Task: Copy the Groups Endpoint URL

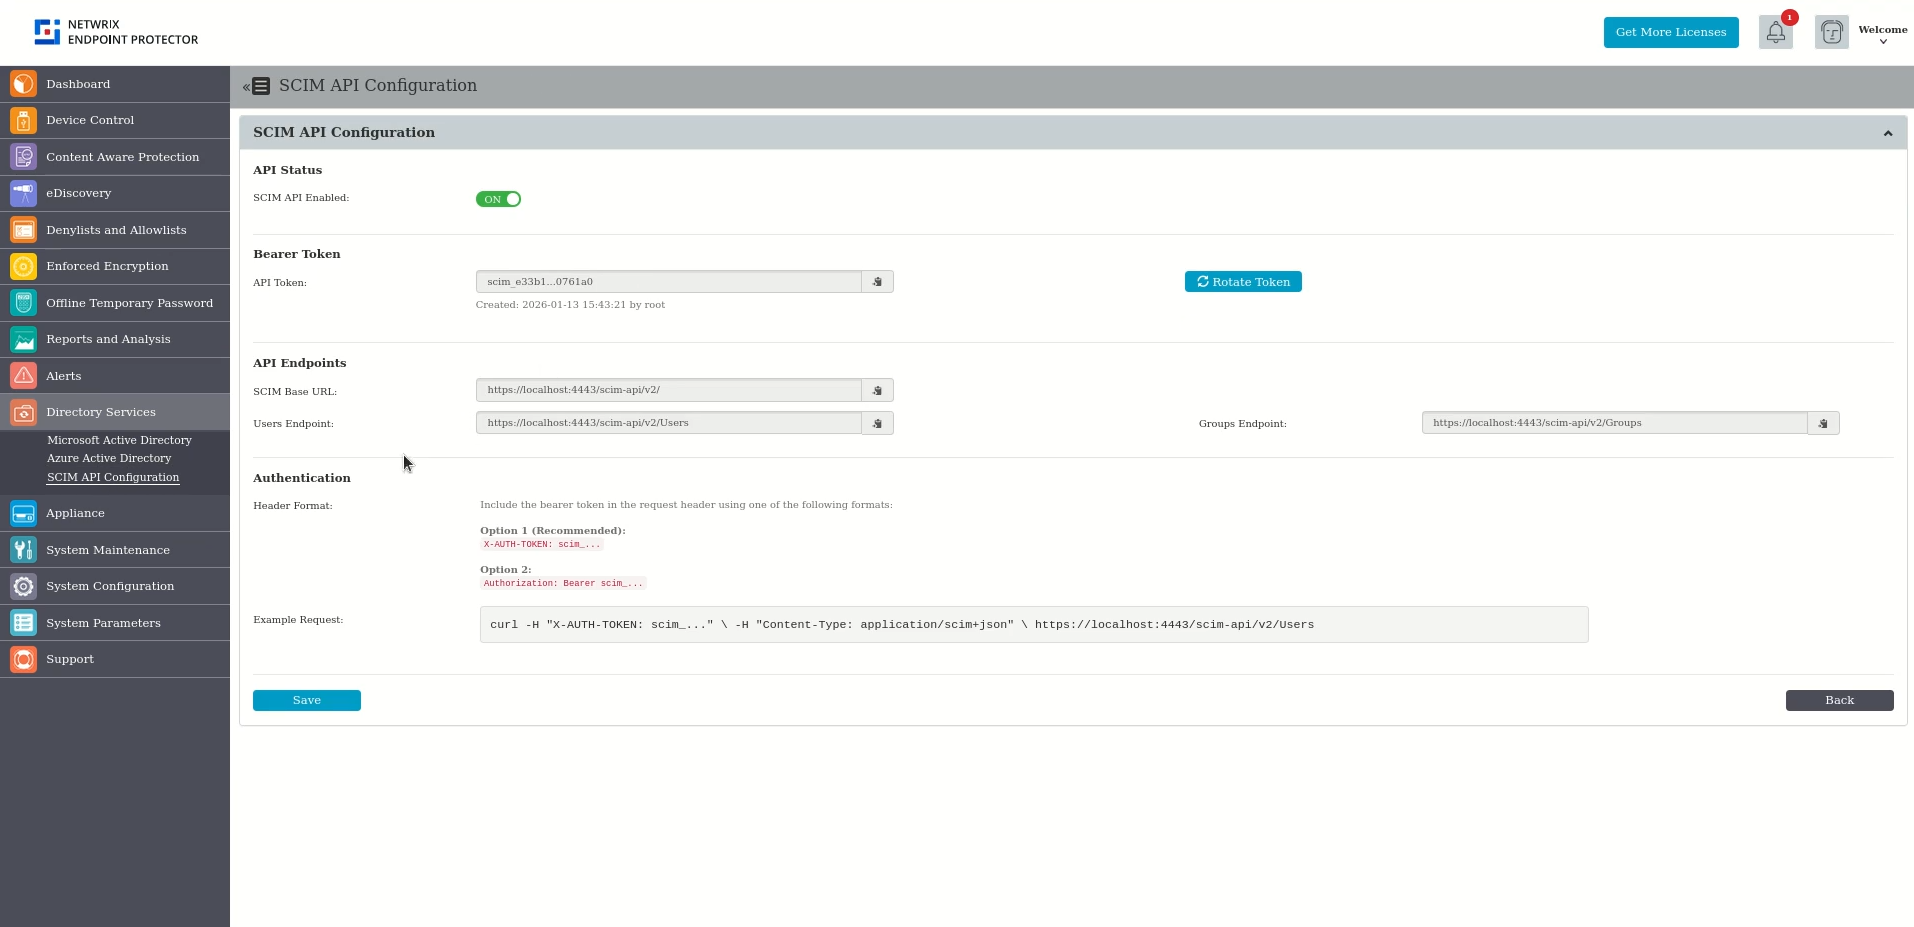Action: click(1822, 423)
